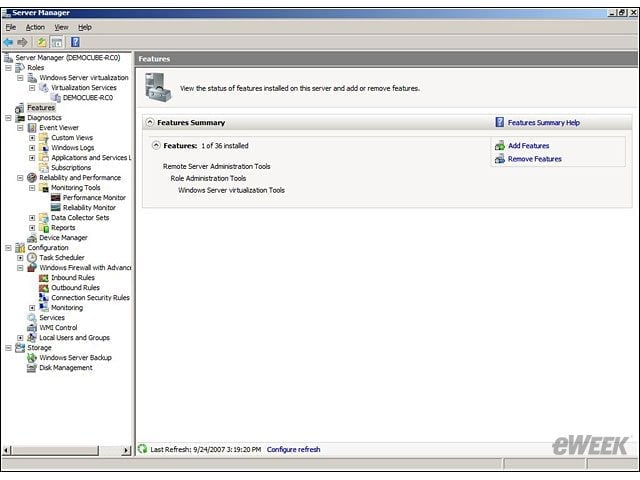Open the blue Help toolbar icon
The width and height of the screenshot is (640, 480).
point(75,42)
